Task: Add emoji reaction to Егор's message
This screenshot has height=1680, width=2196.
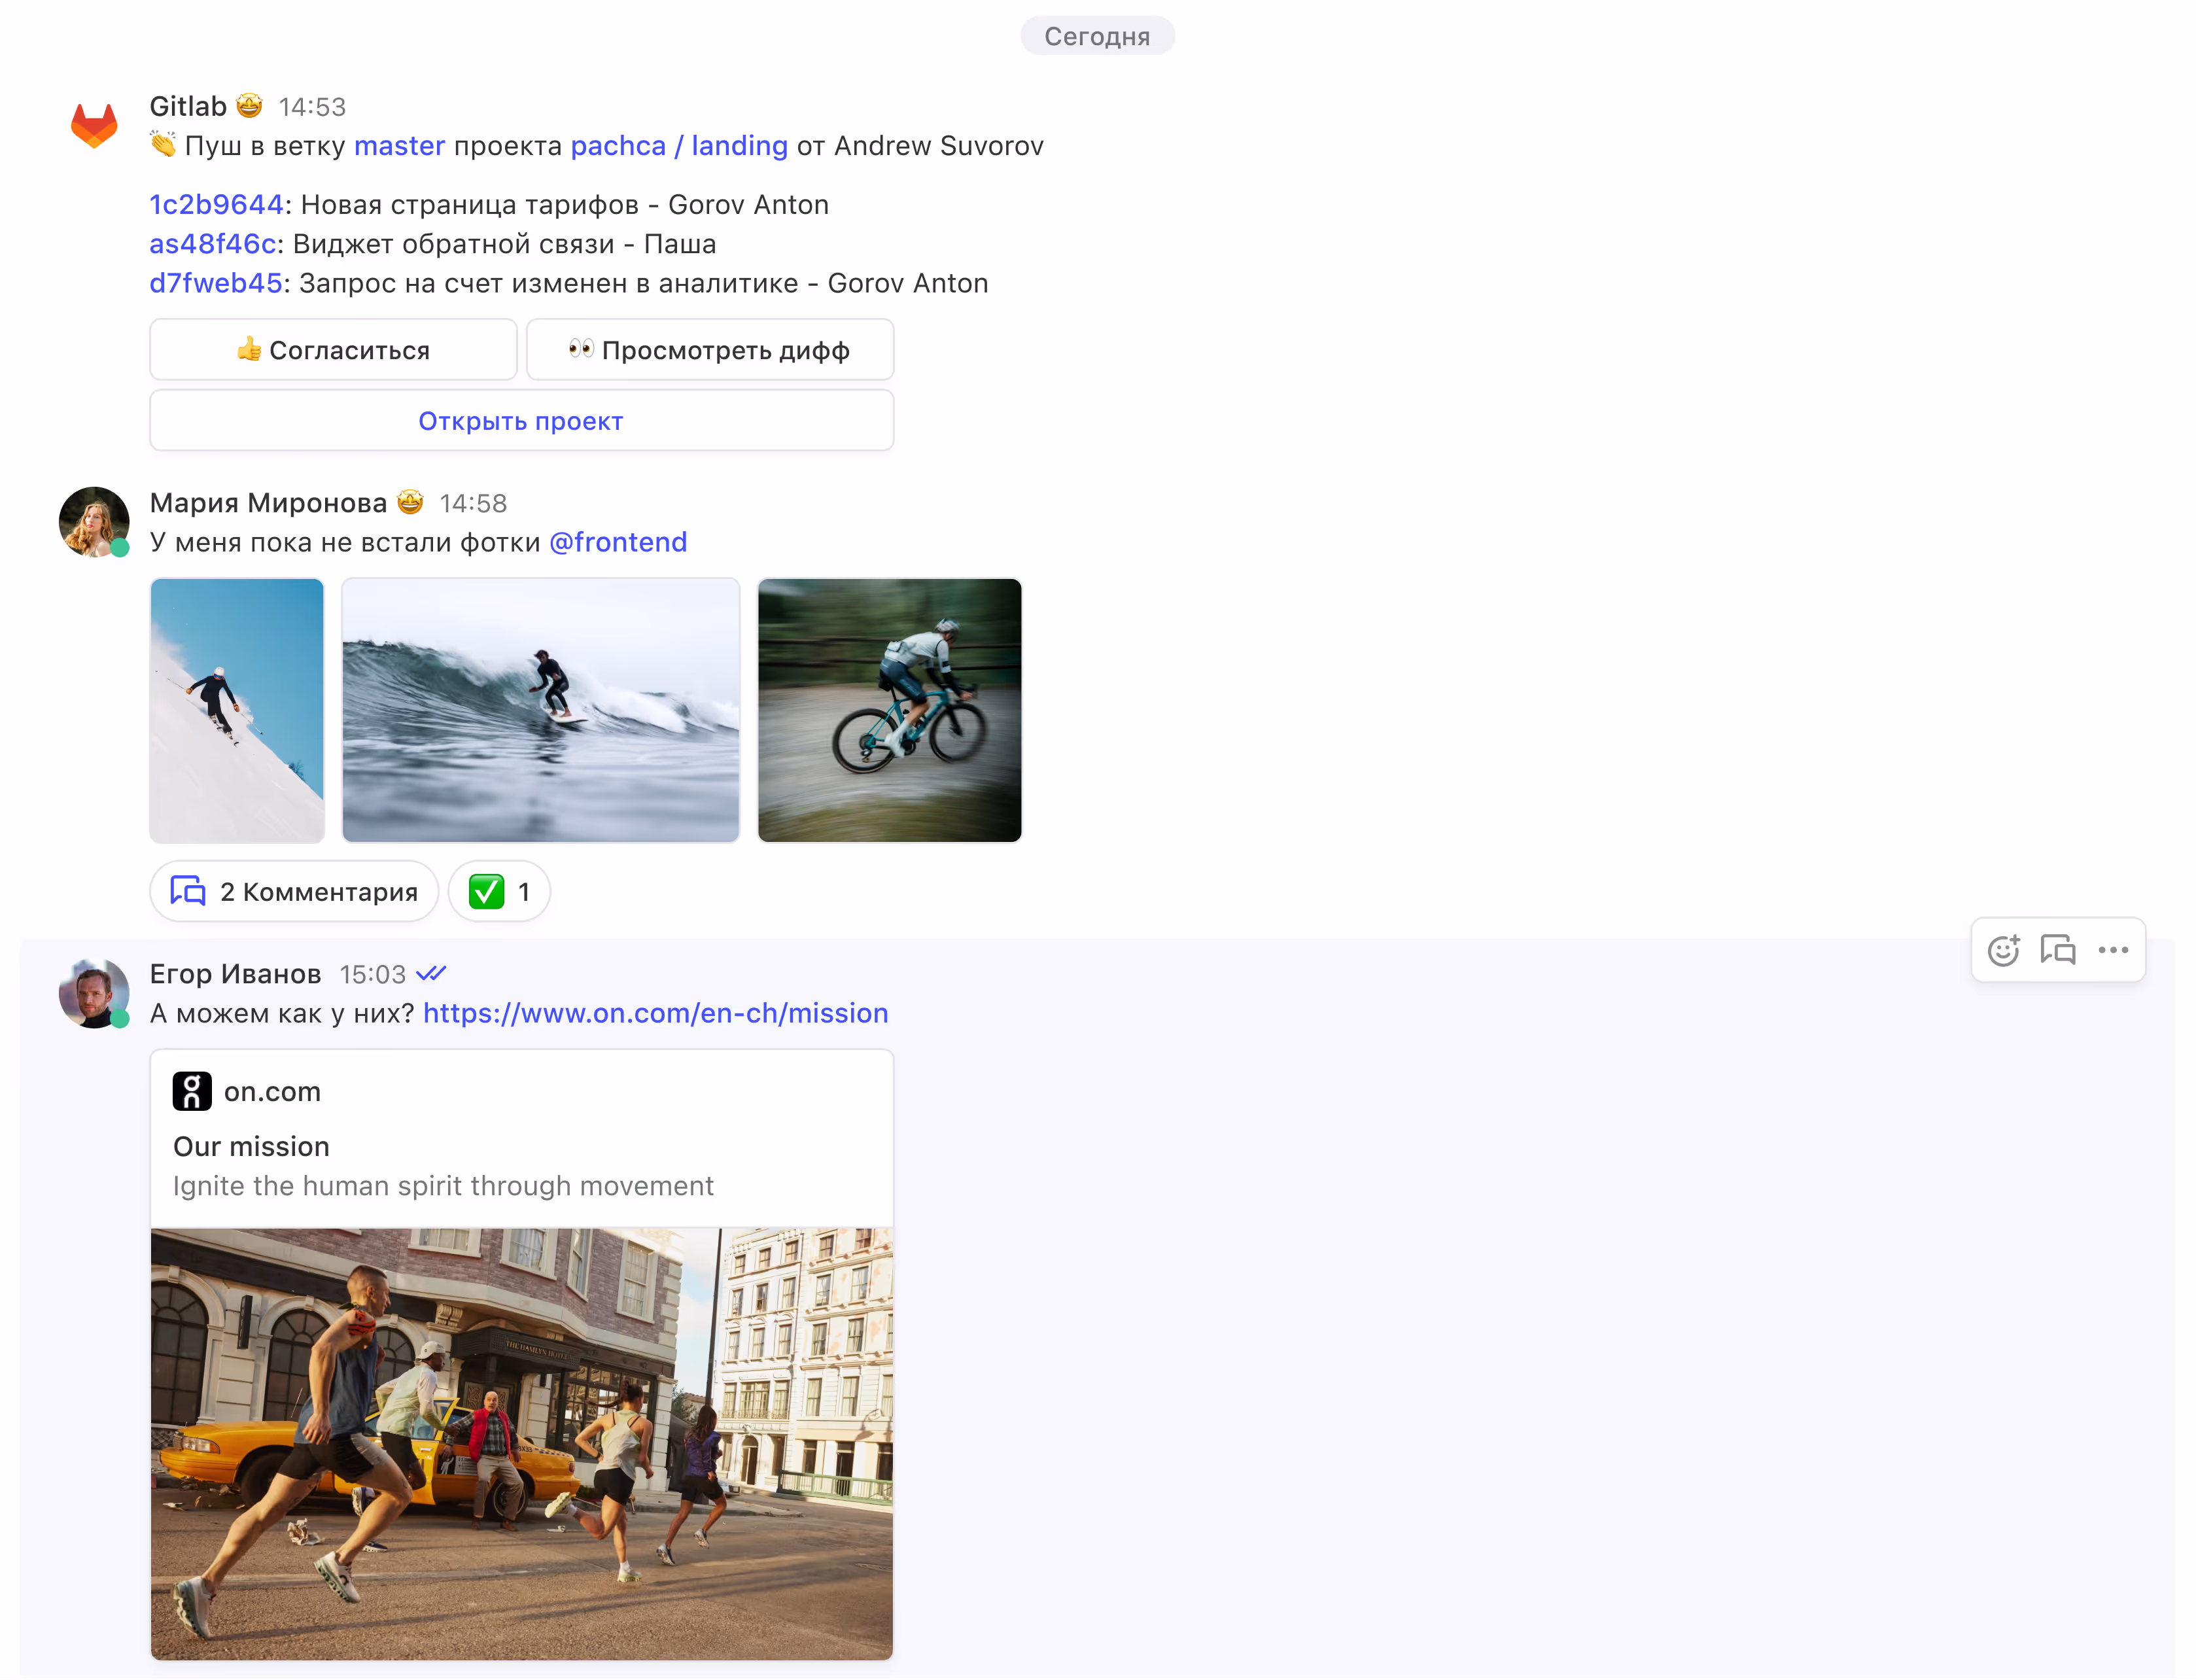Action: click(2003, 950)
